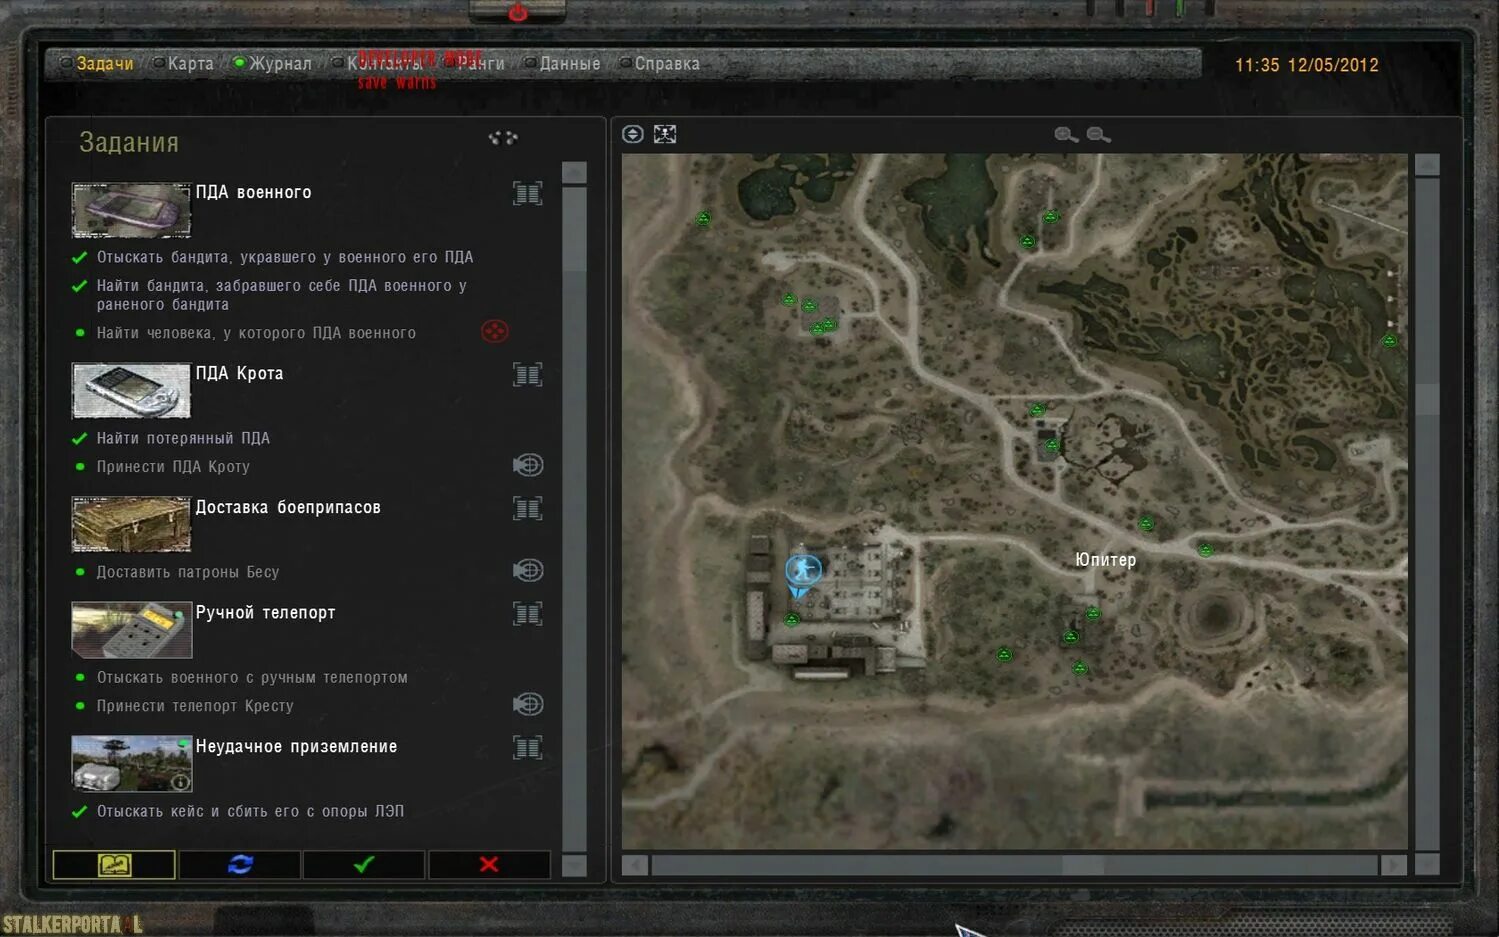
Task: Click the task list scroll-up arrow
Action: click(x=574, y=173)
